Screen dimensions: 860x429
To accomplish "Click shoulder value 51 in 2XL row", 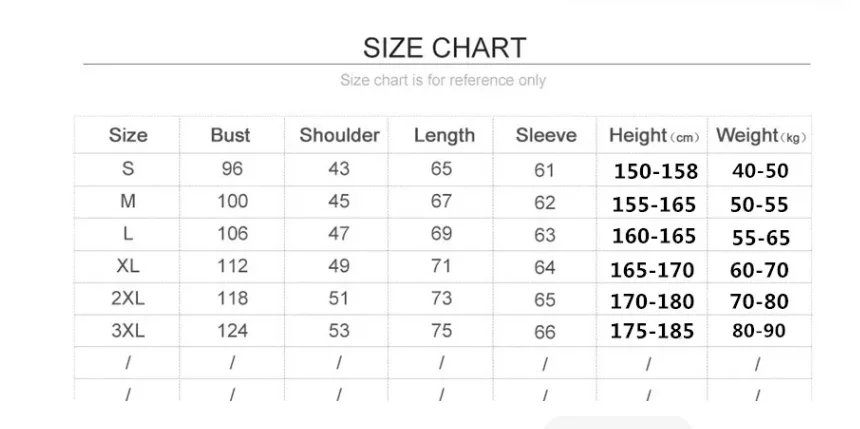I will [339, 298].
